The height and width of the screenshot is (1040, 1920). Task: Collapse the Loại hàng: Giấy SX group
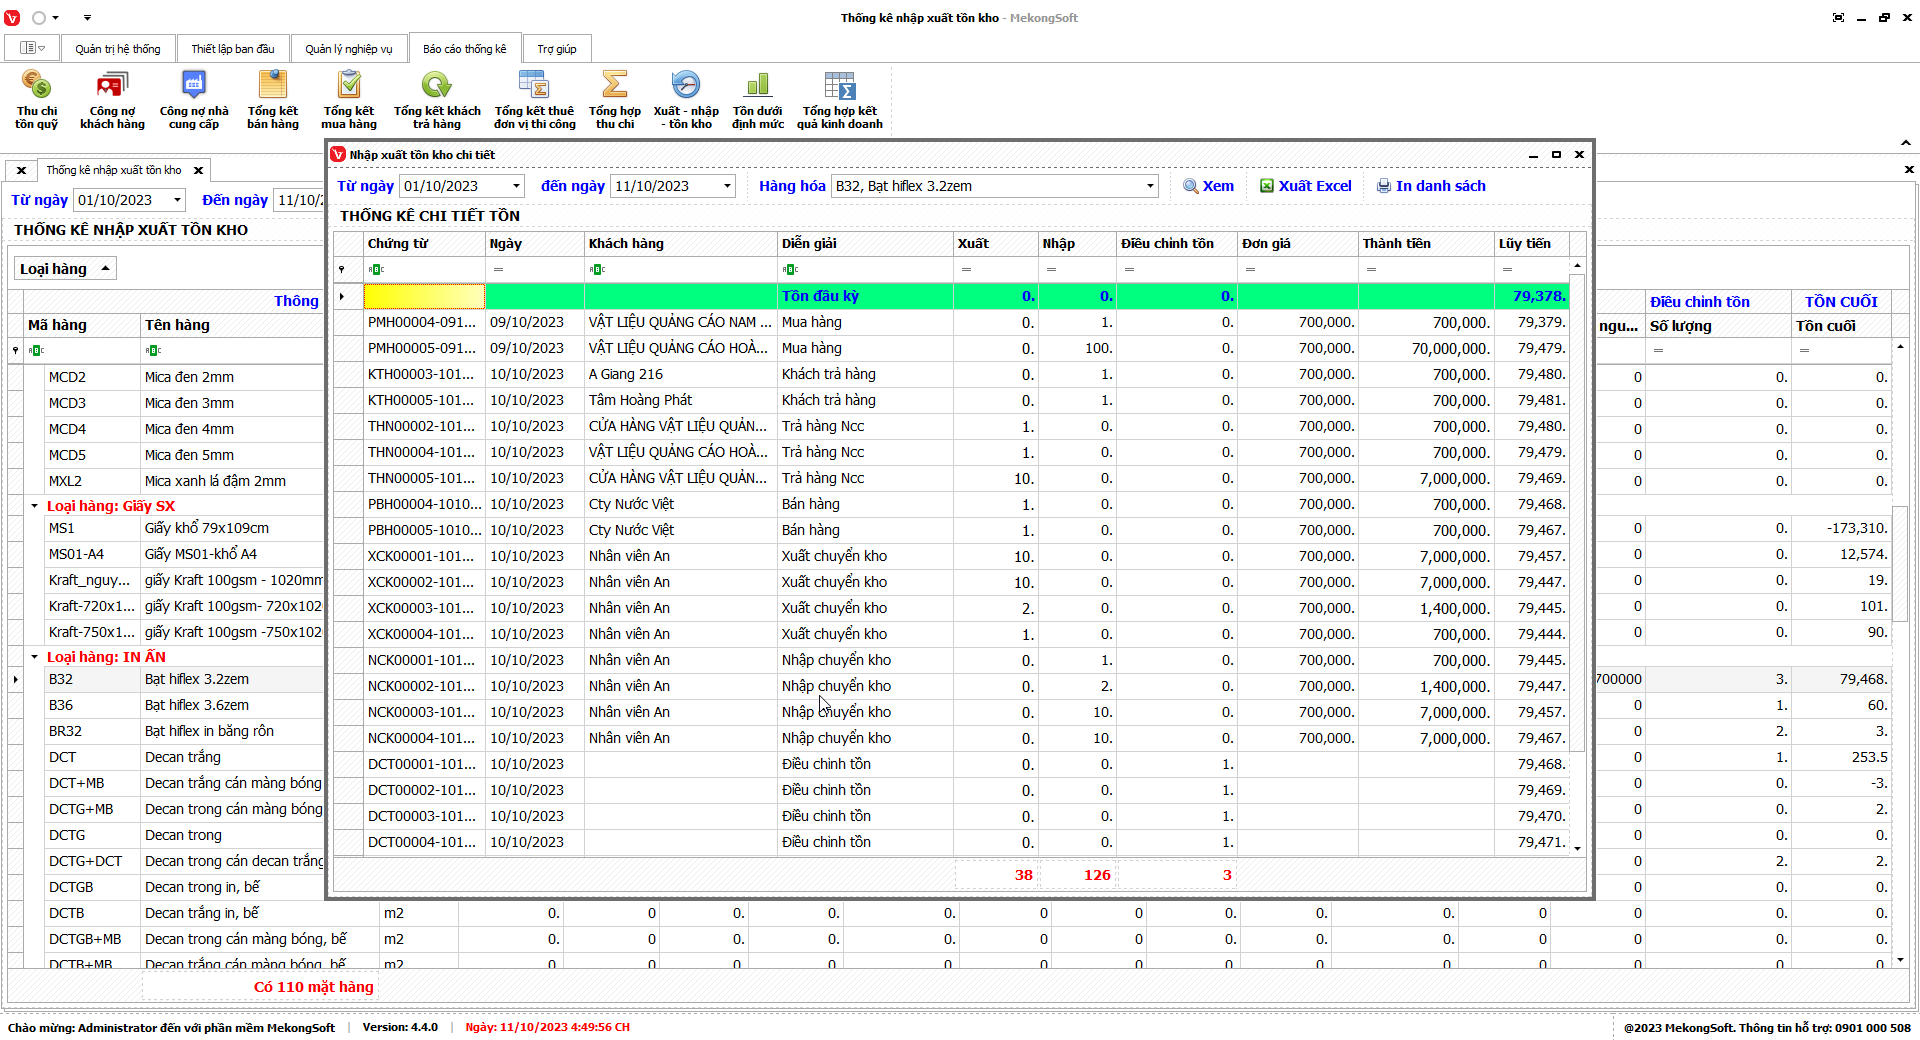34,506
